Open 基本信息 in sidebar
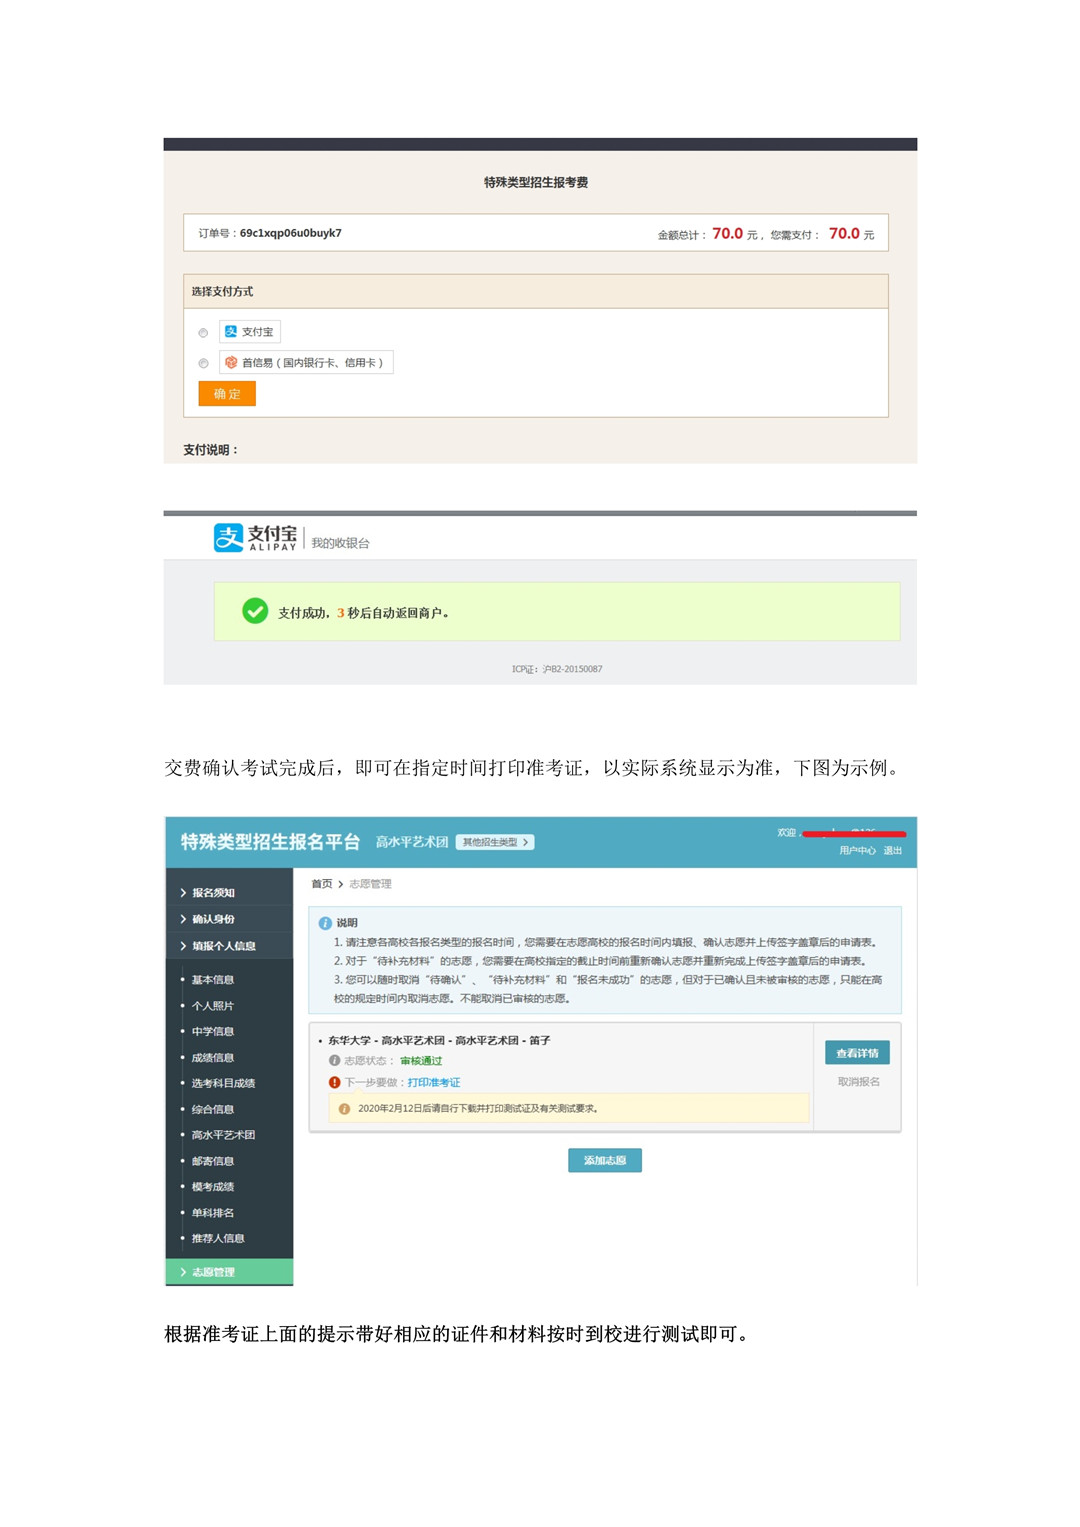Viewport: 1080px width, 1527px height. [x=213, y=980]
